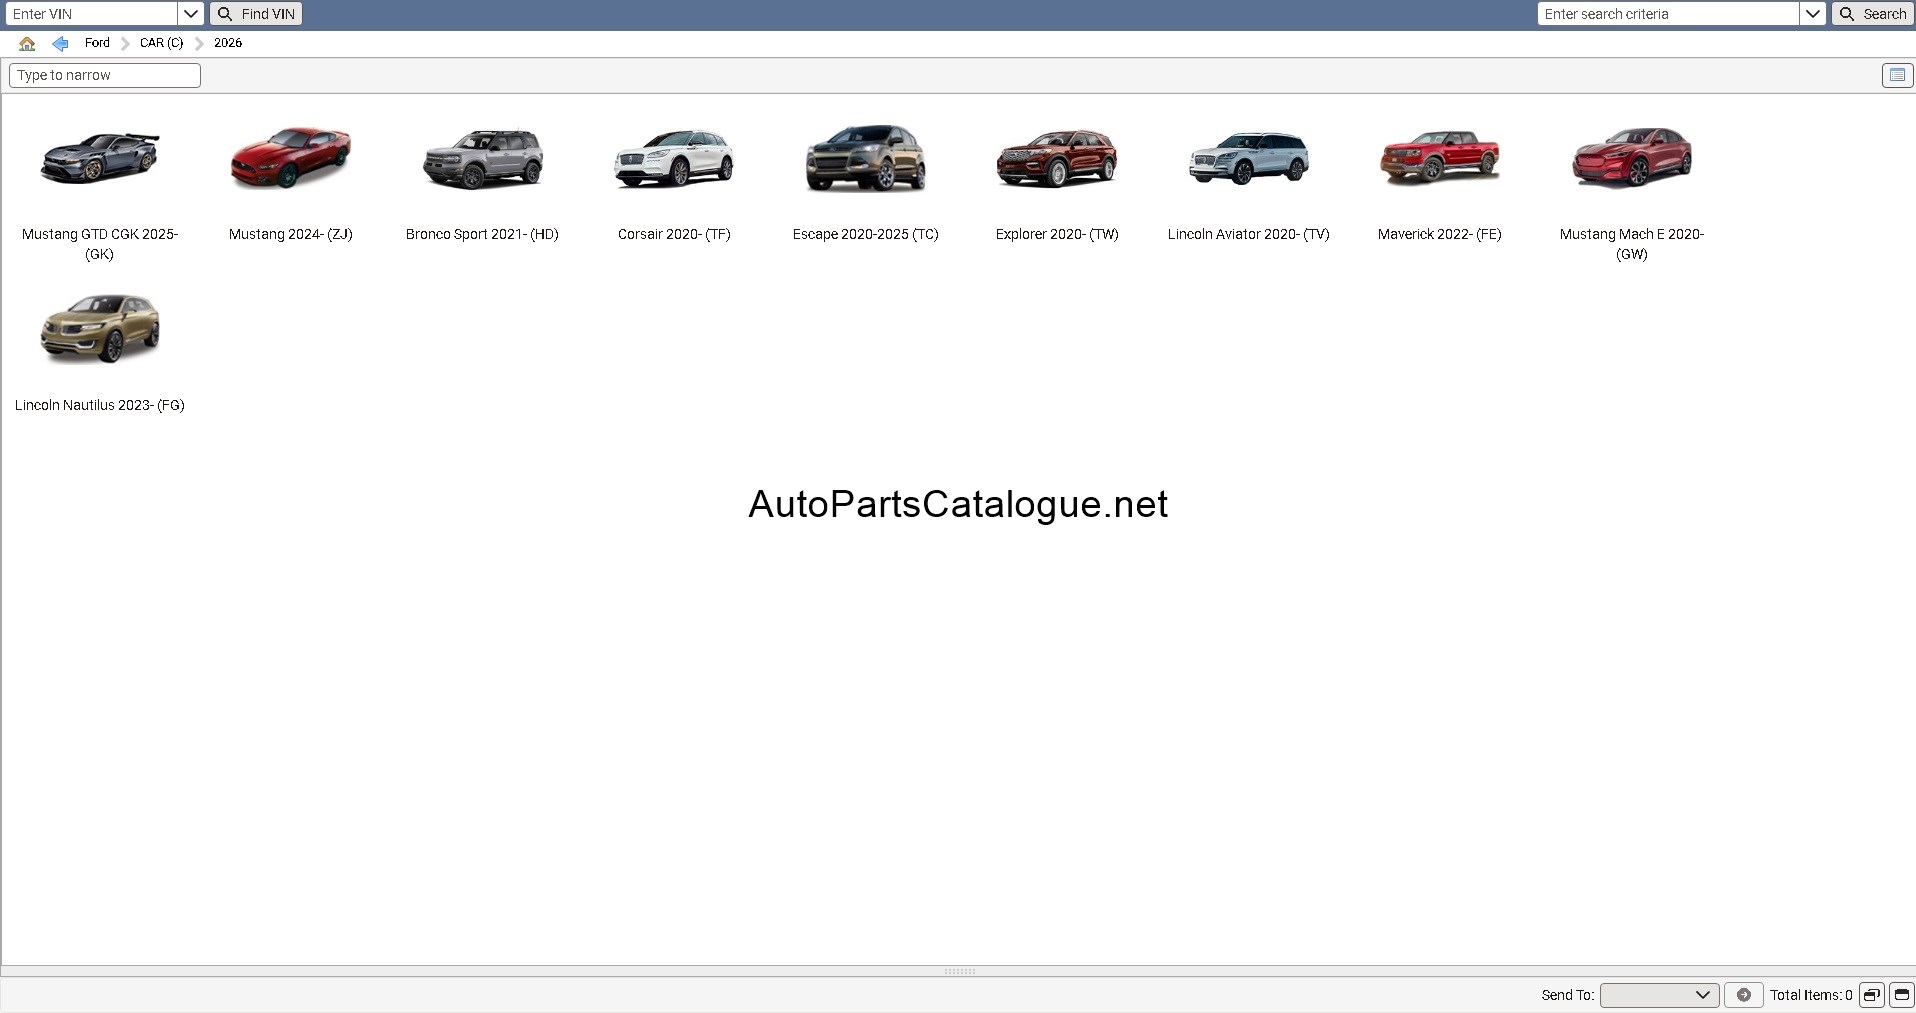Click the 'Mustang 2024- (ZJ)' label
The image size is (1916, 1013).
pyautogui.click(x=291, y=234)
